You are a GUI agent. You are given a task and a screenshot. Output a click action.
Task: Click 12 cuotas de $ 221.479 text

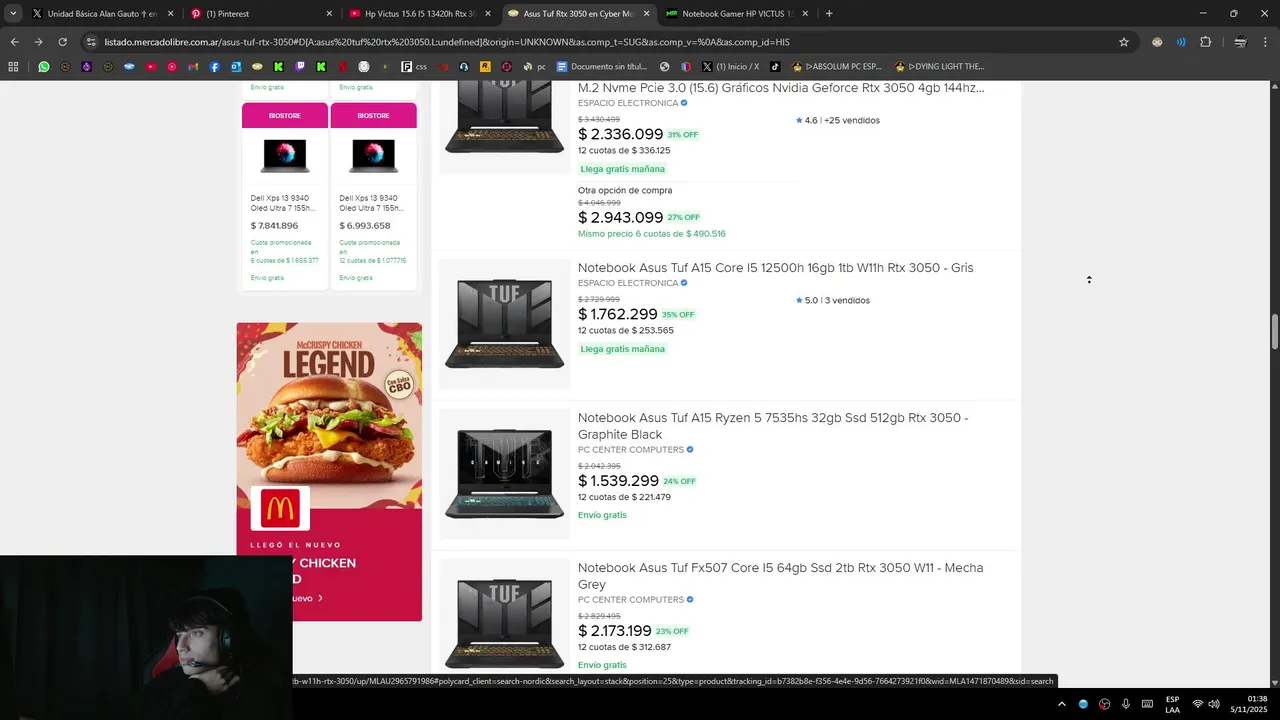[x=624, y=497]
